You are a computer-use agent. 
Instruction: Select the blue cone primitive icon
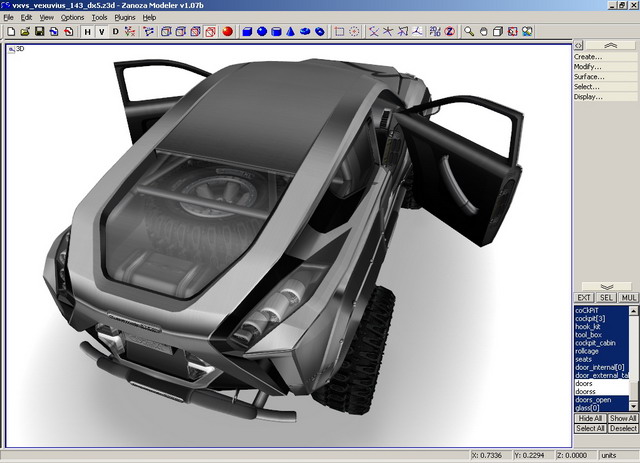291,31
